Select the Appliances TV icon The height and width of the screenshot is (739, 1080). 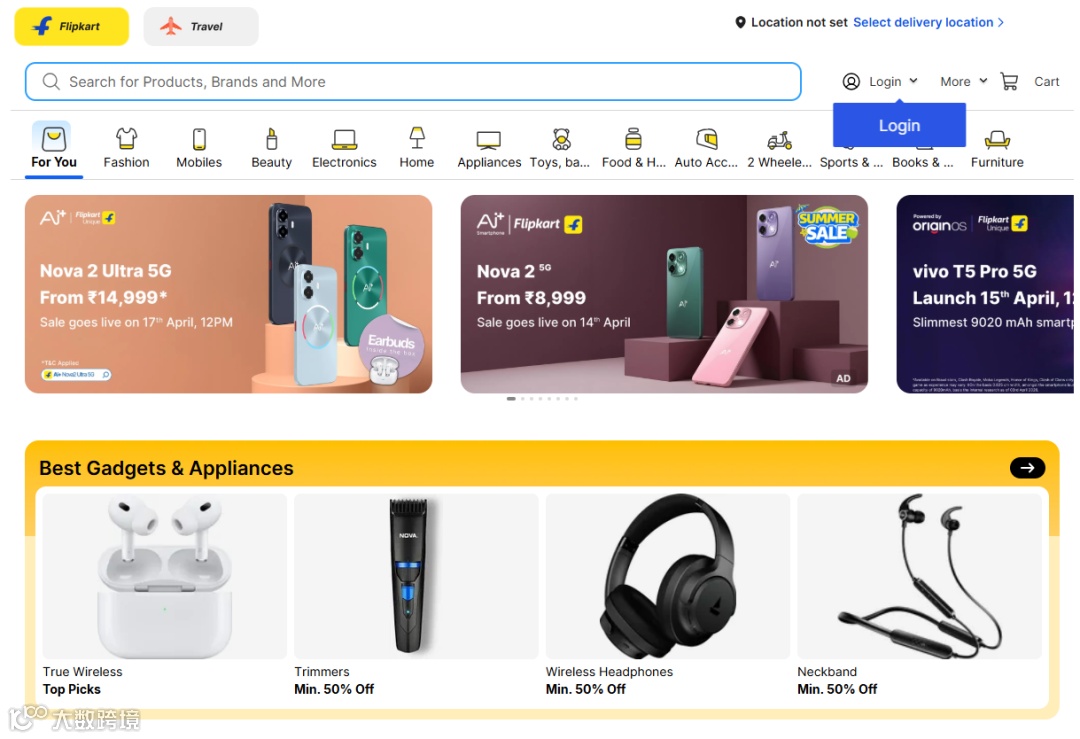tap(488, 140)
